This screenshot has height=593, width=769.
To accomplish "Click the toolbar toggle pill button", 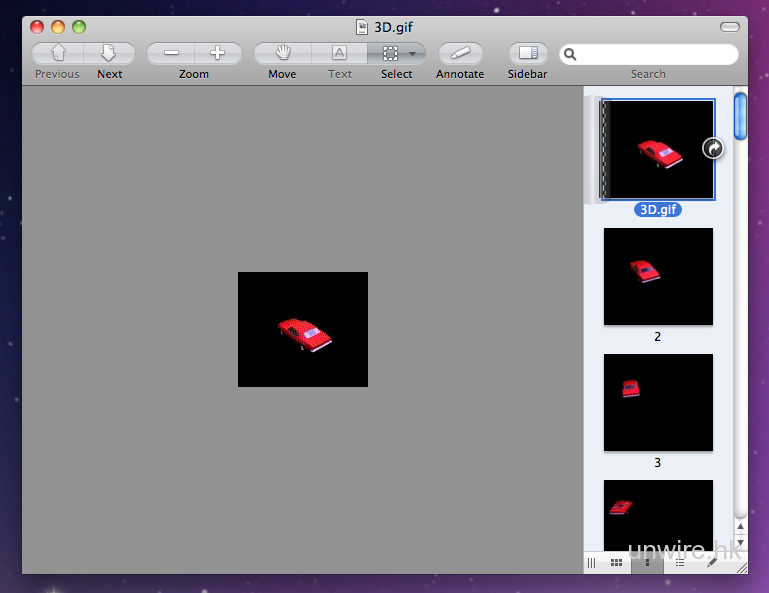I will tap(730, 27).
